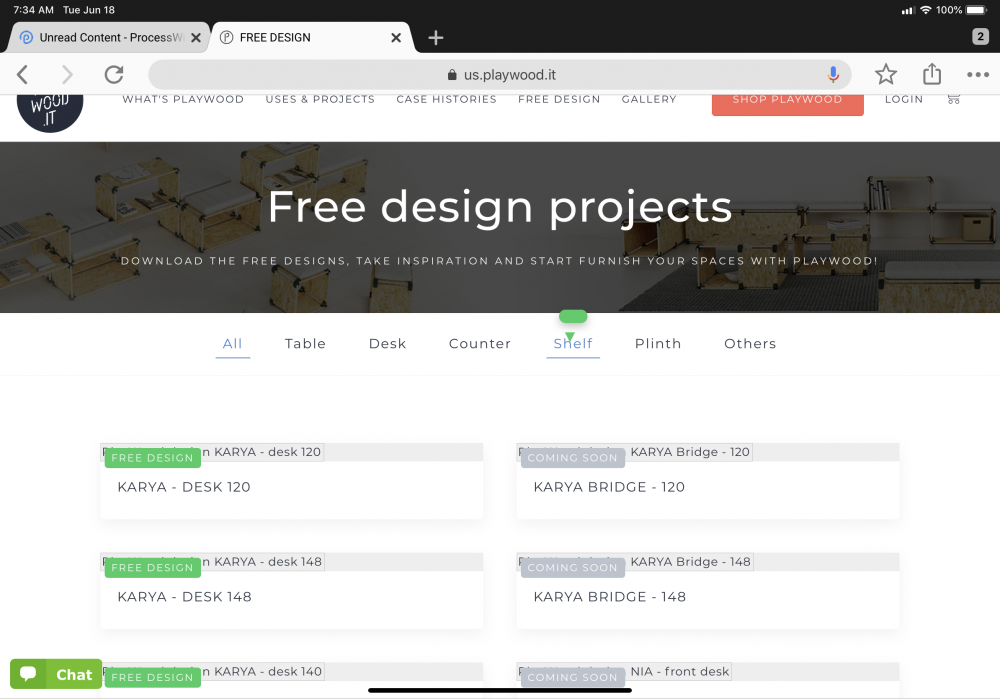1000x699 pixels.
Task: Open the CASE HISTORIES menu item
Action: click(446, 99)
